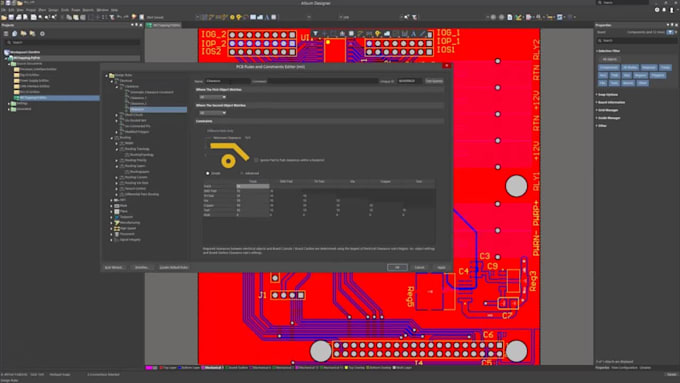
Task: Click the Test Queries button
Action: pyautogui.click(x=434, y=81)
